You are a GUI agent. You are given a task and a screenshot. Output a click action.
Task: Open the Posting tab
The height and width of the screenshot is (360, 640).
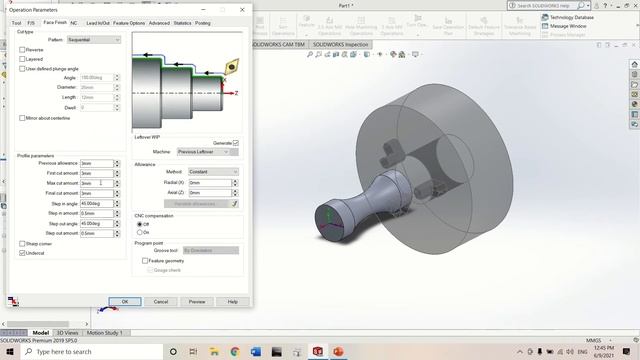[x=203, y=23]
